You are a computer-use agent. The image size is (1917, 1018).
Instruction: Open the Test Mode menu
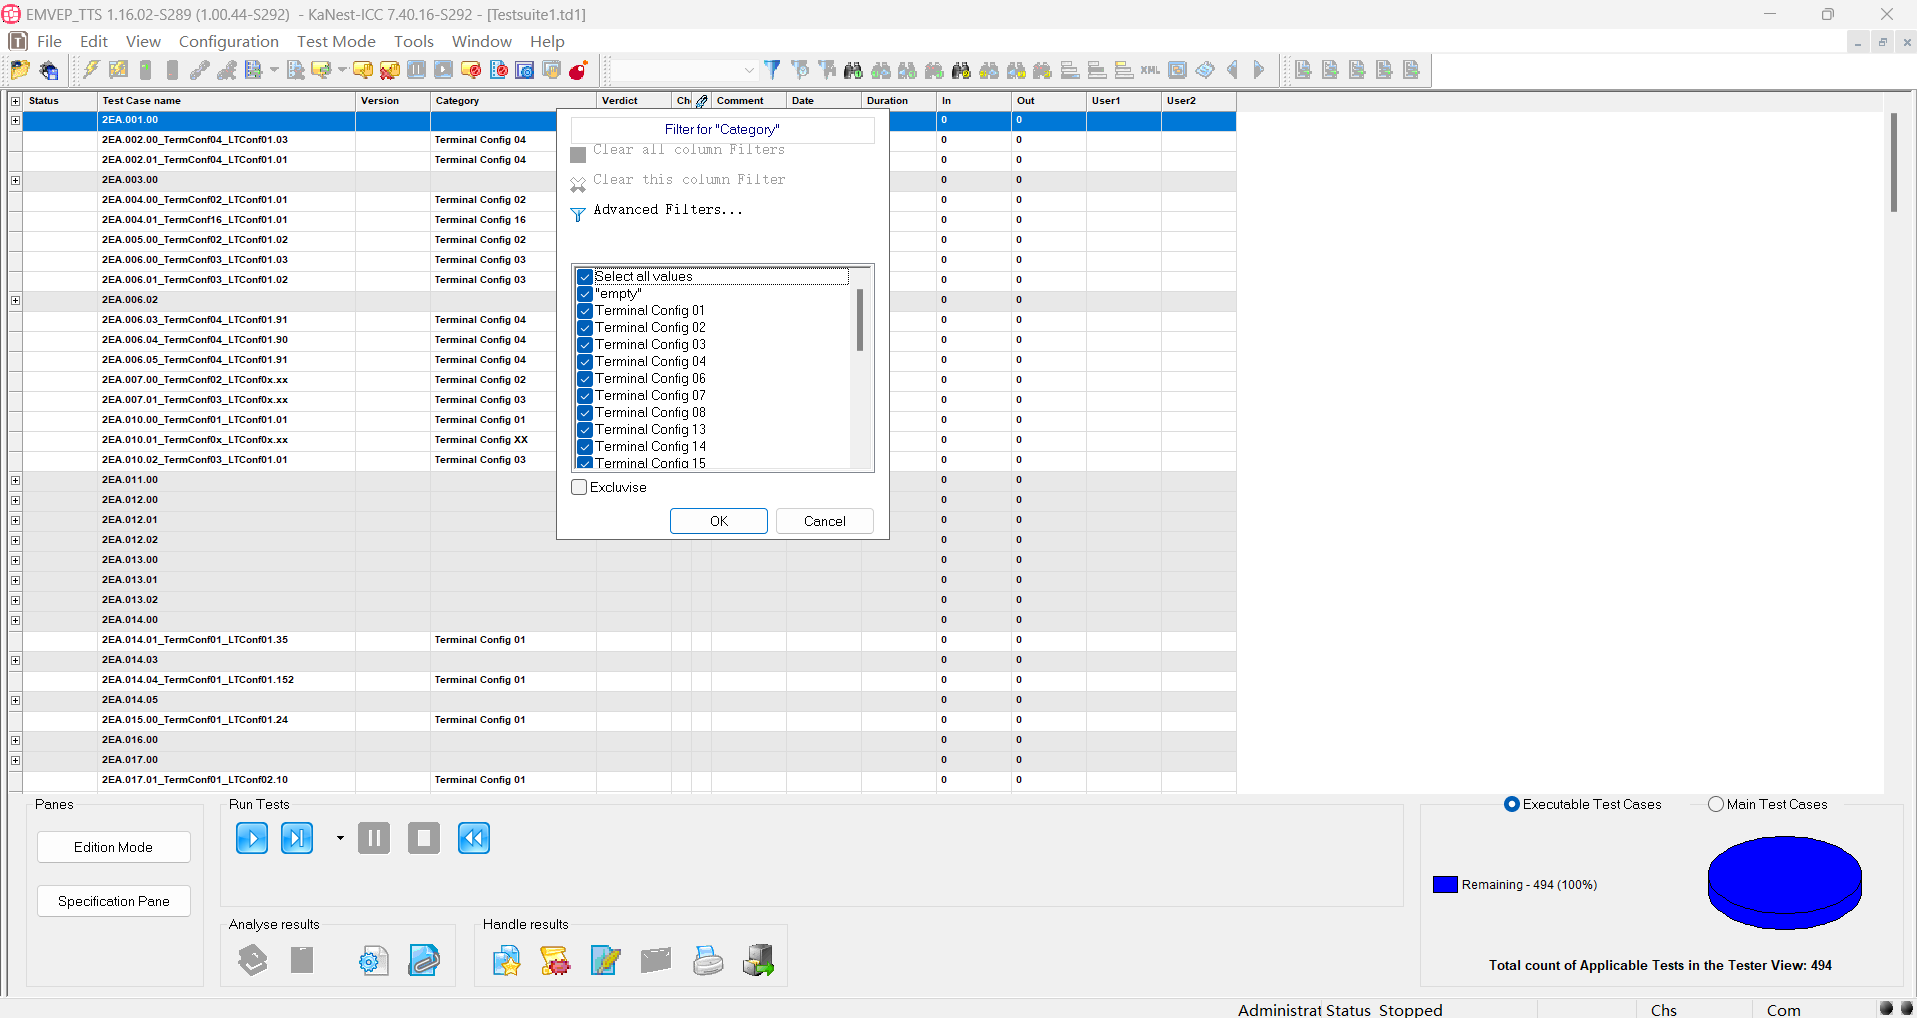click(336, 41)
